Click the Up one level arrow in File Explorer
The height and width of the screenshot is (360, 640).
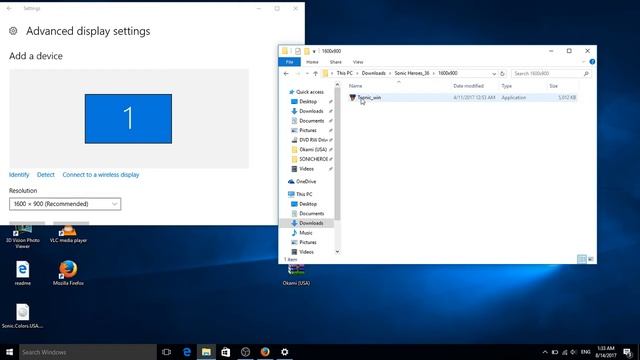pyautogui.click(x=315, y=73)
